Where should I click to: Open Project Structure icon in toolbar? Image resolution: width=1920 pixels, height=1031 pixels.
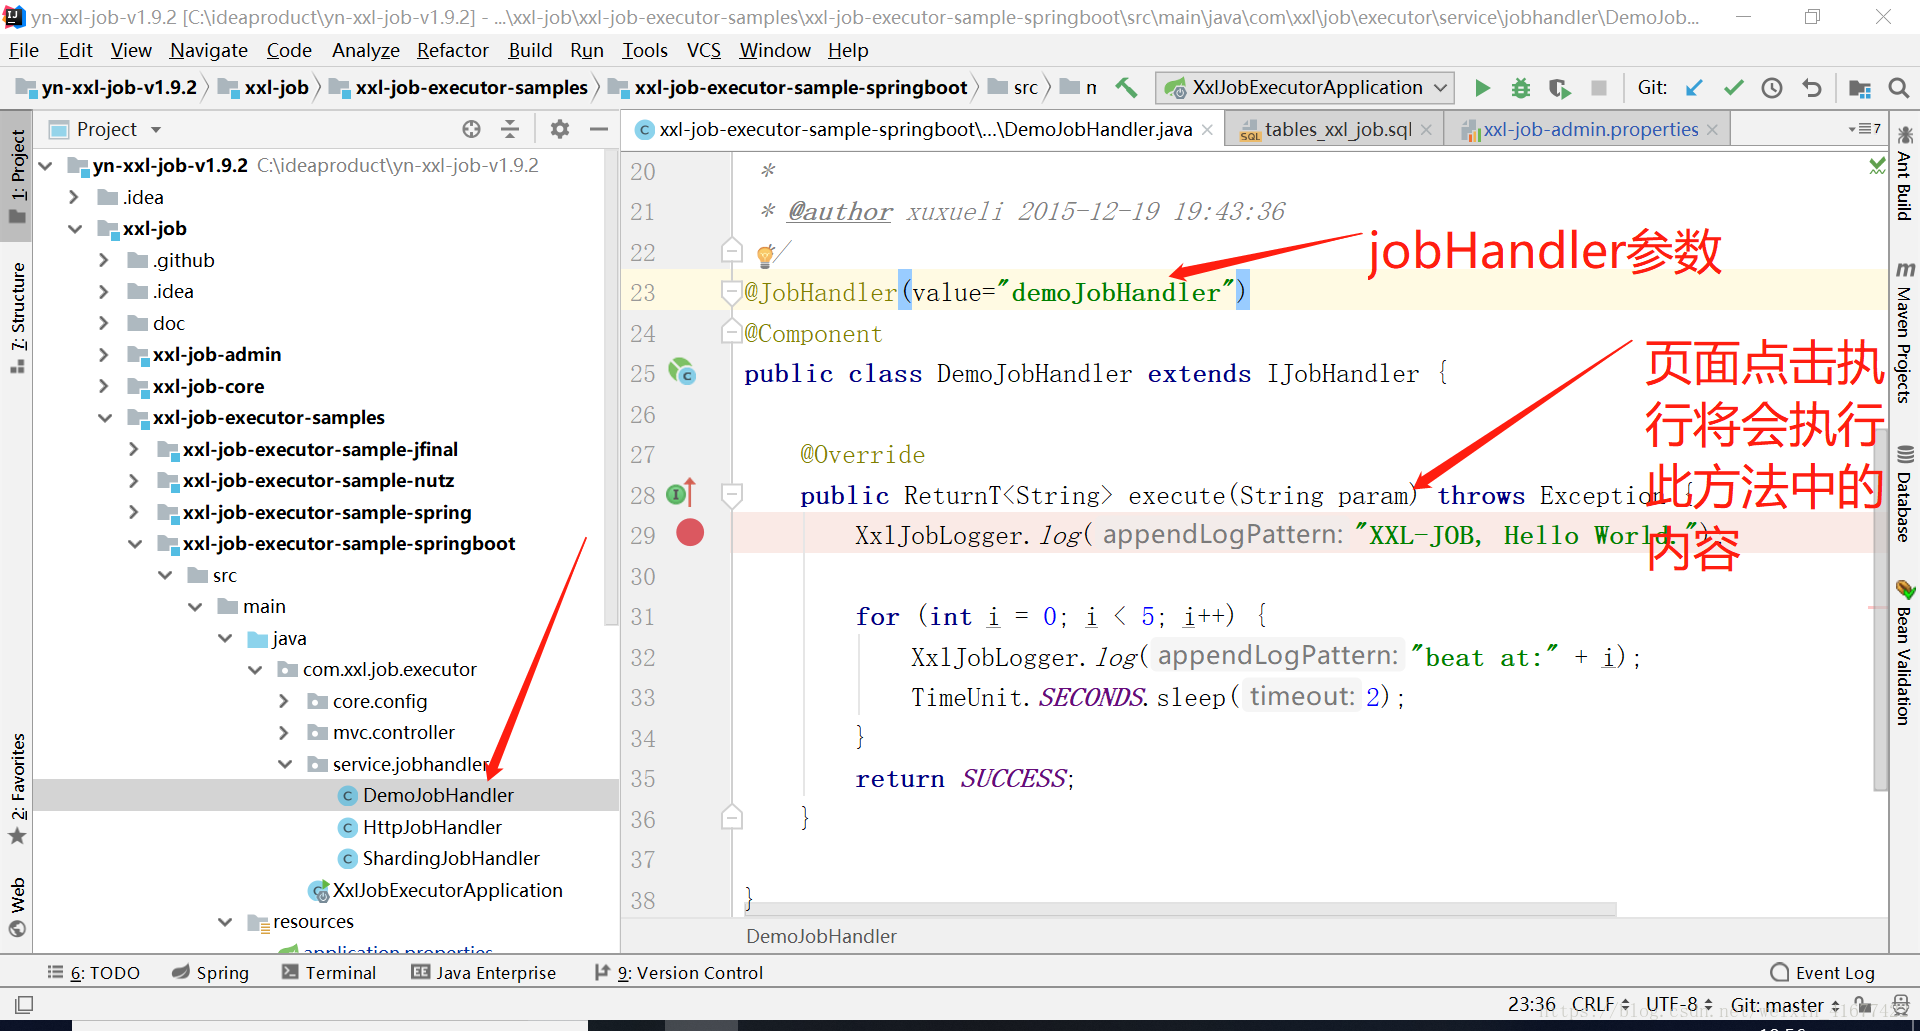pyautogui.click(x=1860, y=88)
